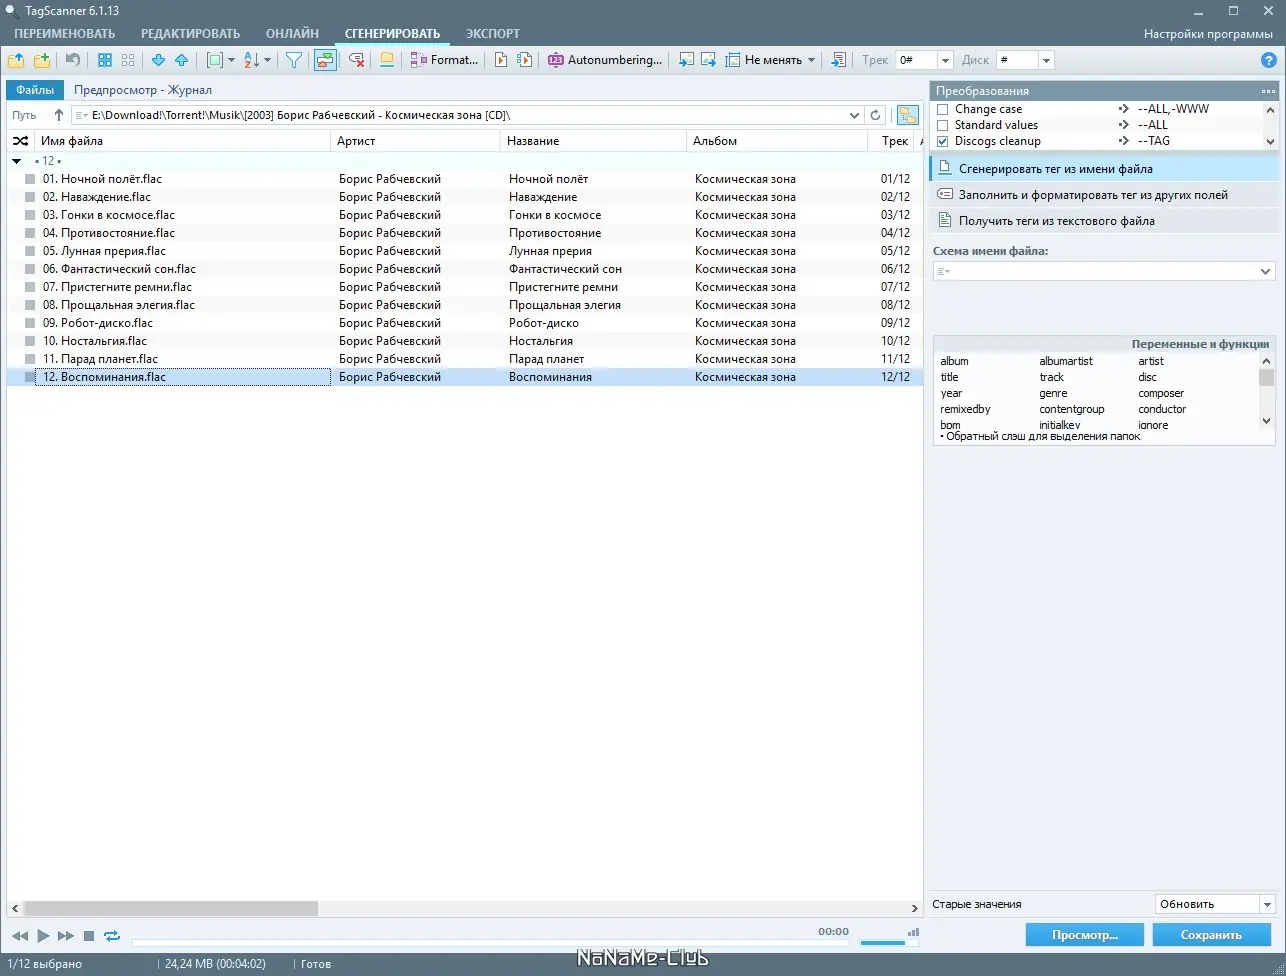Disable the Discogs cleanup option
This screenshot has width=1286, height=976.
(944, 140)
